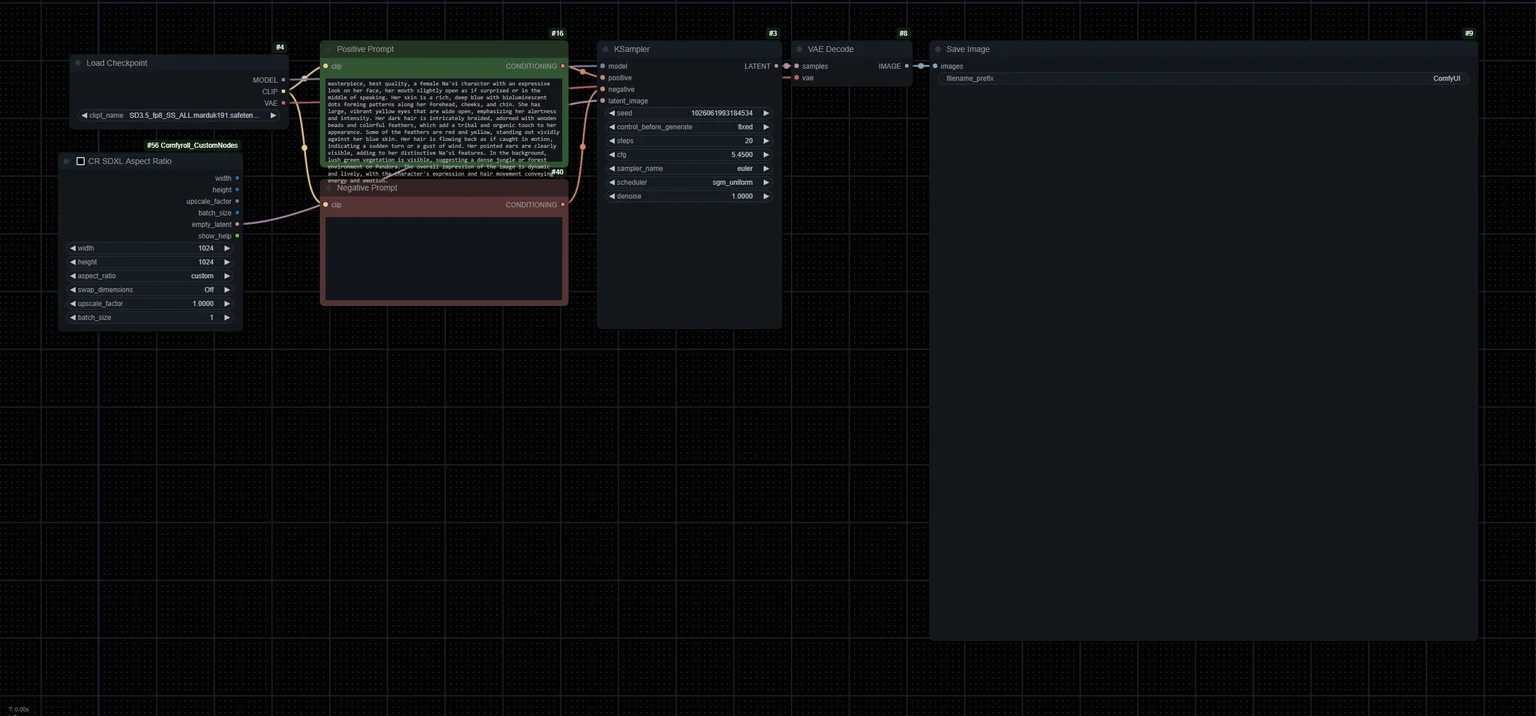Click KSampler LATENT output socket

point(776,66)
